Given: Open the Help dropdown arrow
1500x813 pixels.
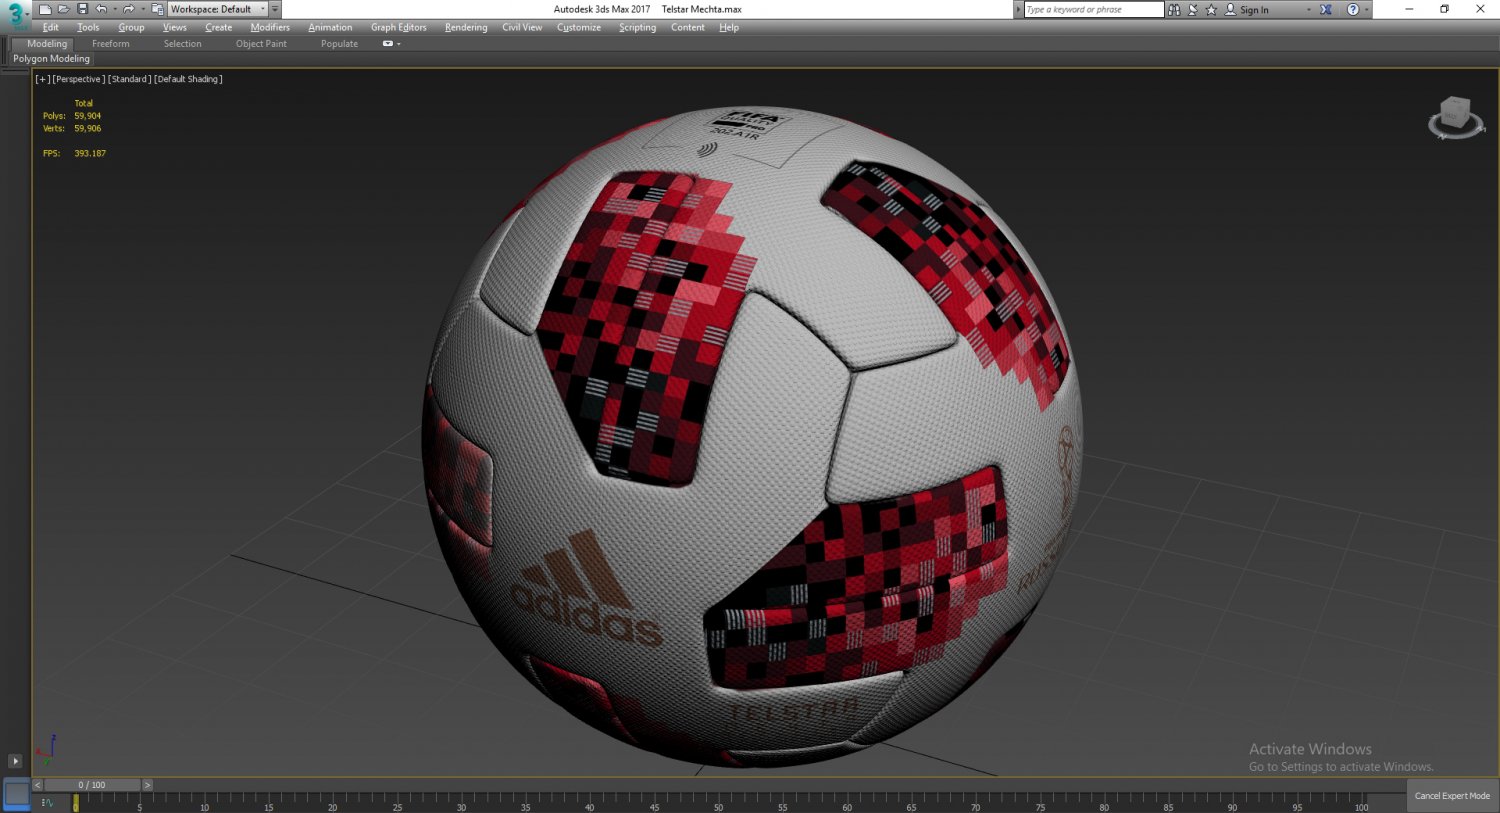Looking at the screenshot, I should click(1366, 9).
